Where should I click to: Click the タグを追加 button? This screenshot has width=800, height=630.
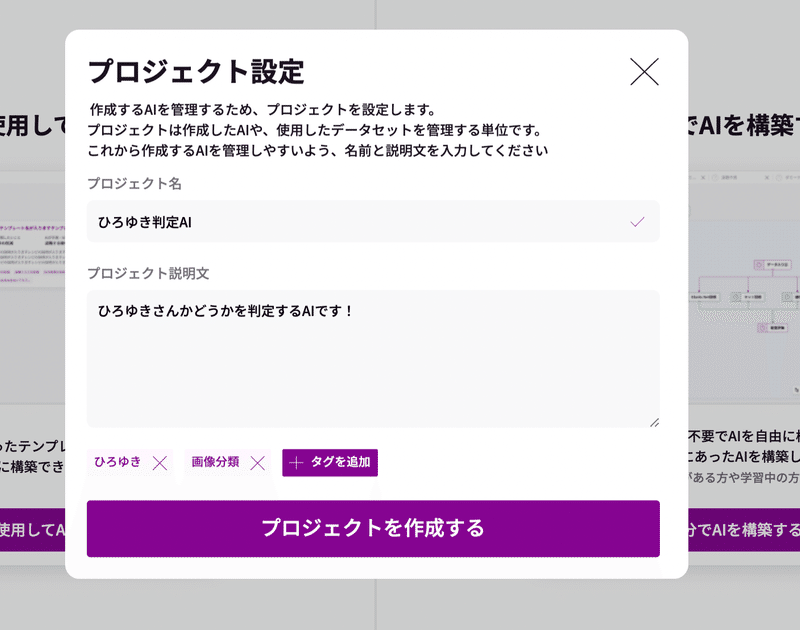coord(330,463)
